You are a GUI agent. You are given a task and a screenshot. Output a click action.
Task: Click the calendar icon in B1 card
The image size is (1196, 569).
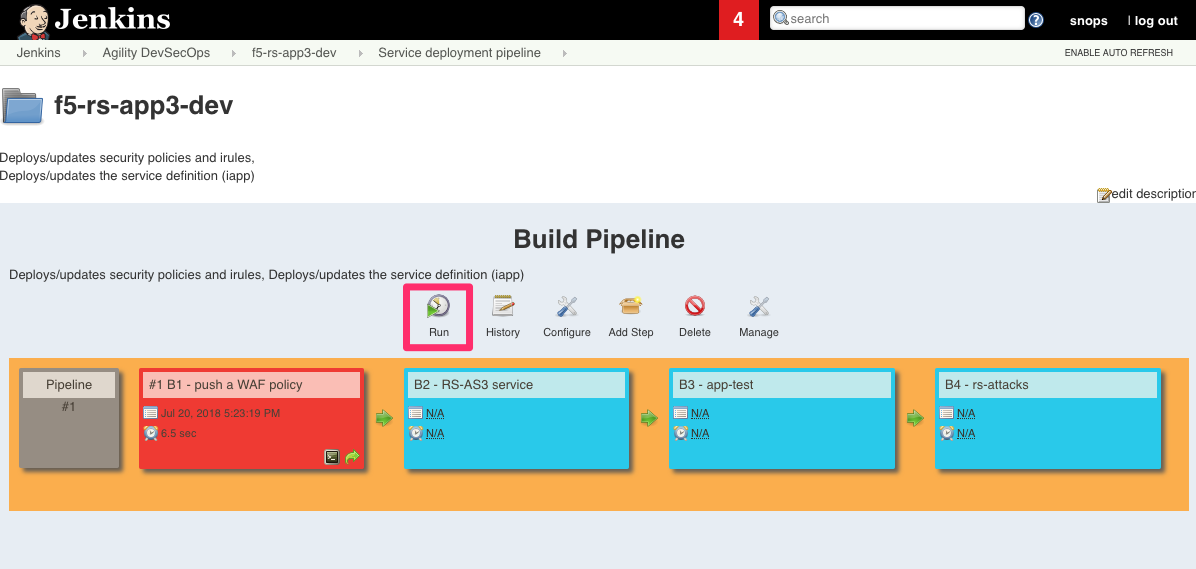(150, 413)
